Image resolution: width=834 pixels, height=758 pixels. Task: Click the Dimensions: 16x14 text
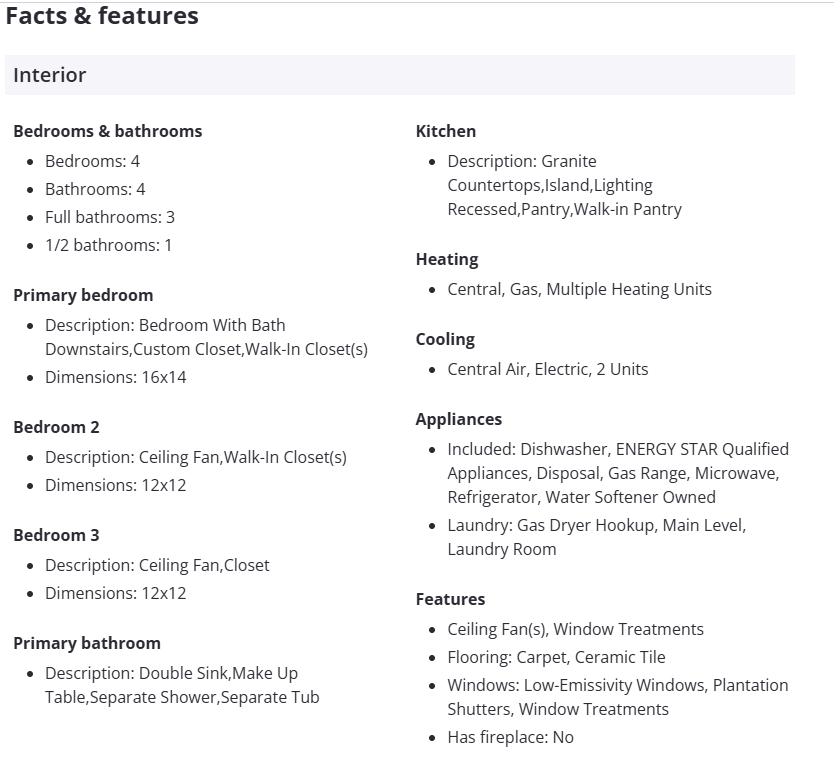(x=115, y=377)
